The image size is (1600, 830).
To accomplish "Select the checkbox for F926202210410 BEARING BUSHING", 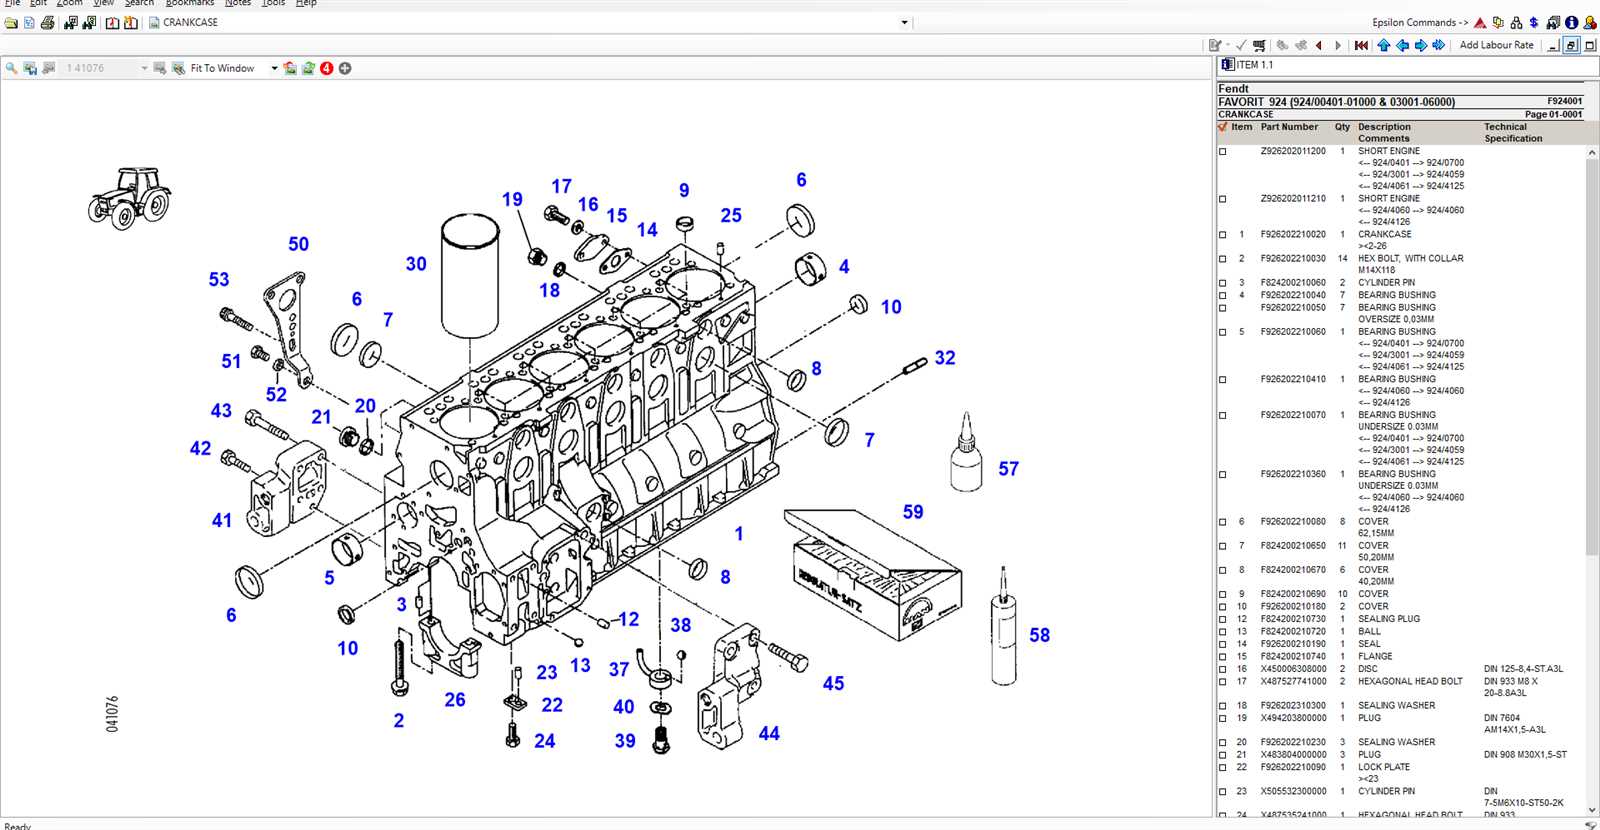I will point(1222,380).
